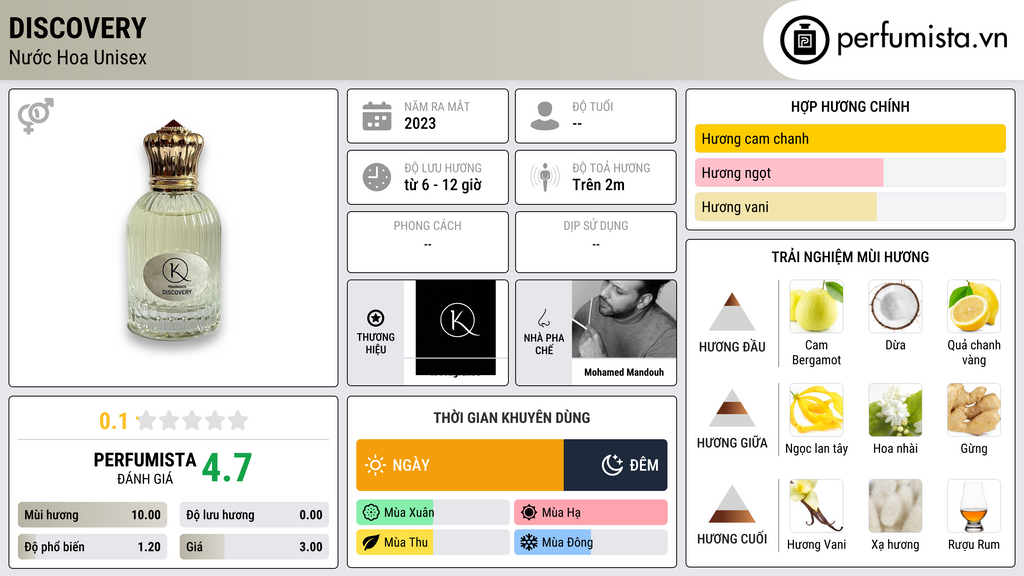Click the sun icon for Mùa Hạ
The image size is (1024, 576).
(529, 513)
